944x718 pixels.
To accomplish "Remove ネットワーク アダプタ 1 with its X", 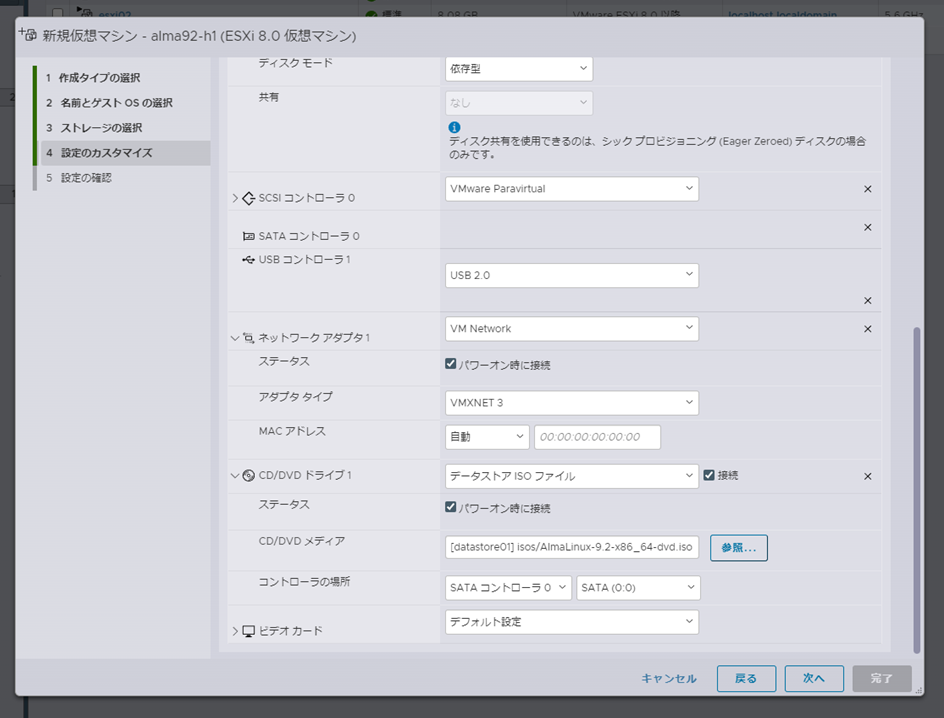I will [x=868, y=329].
